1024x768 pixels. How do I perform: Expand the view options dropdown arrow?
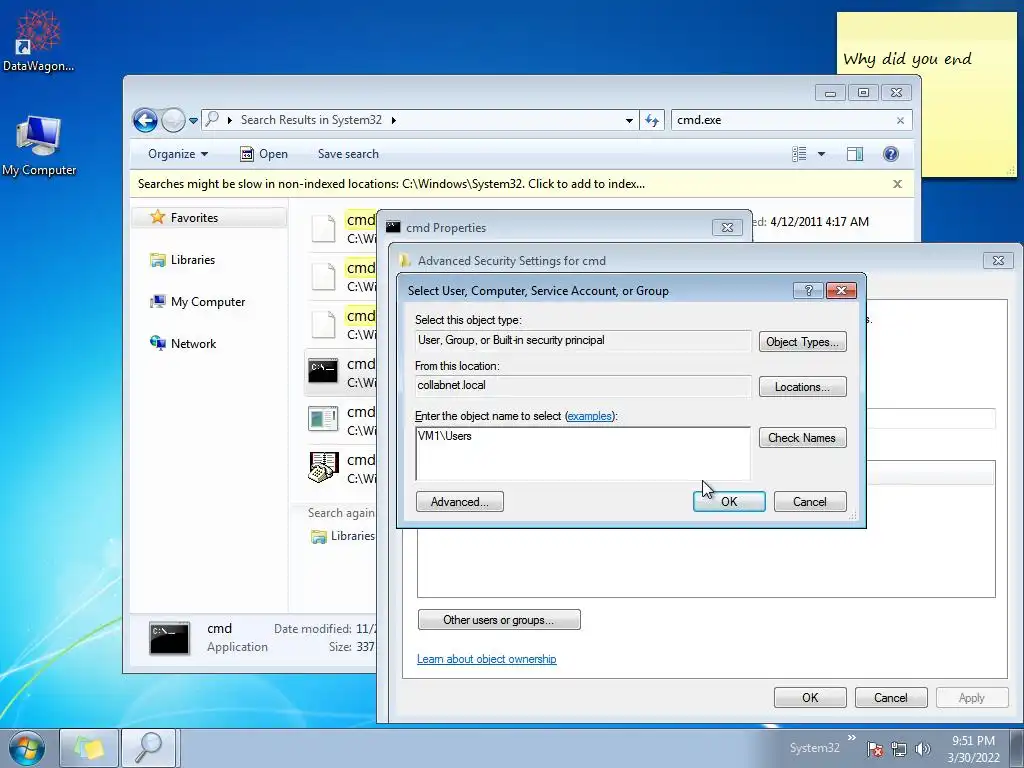coord(822,154)
